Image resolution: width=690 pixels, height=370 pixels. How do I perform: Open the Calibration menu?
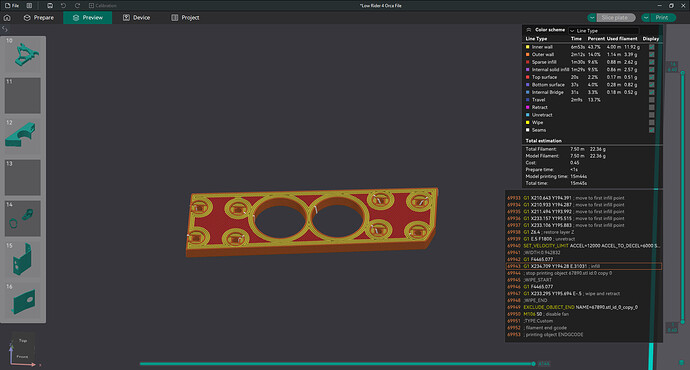(x=103, y=6)
